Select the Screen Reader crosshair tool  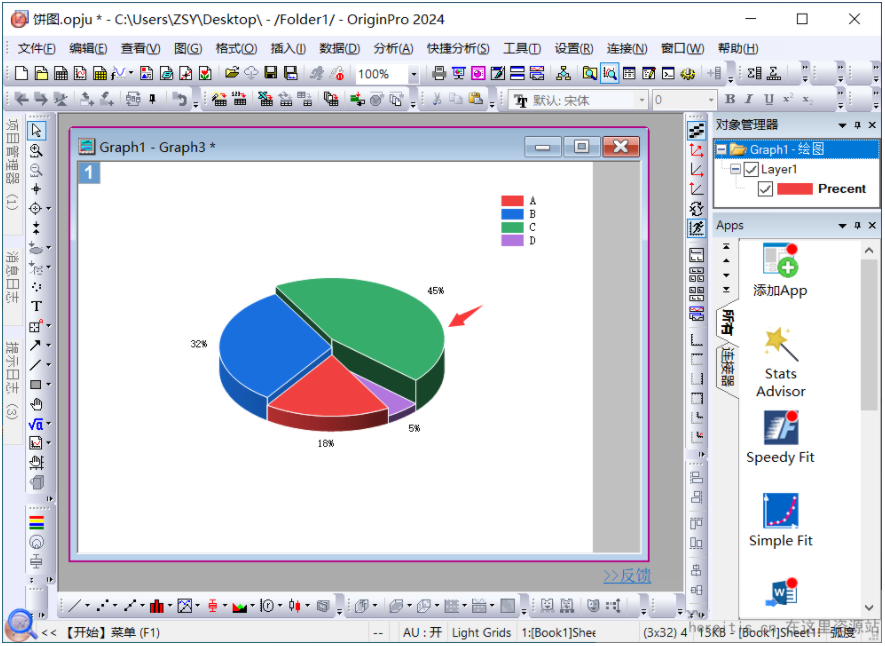pos(36,189)
